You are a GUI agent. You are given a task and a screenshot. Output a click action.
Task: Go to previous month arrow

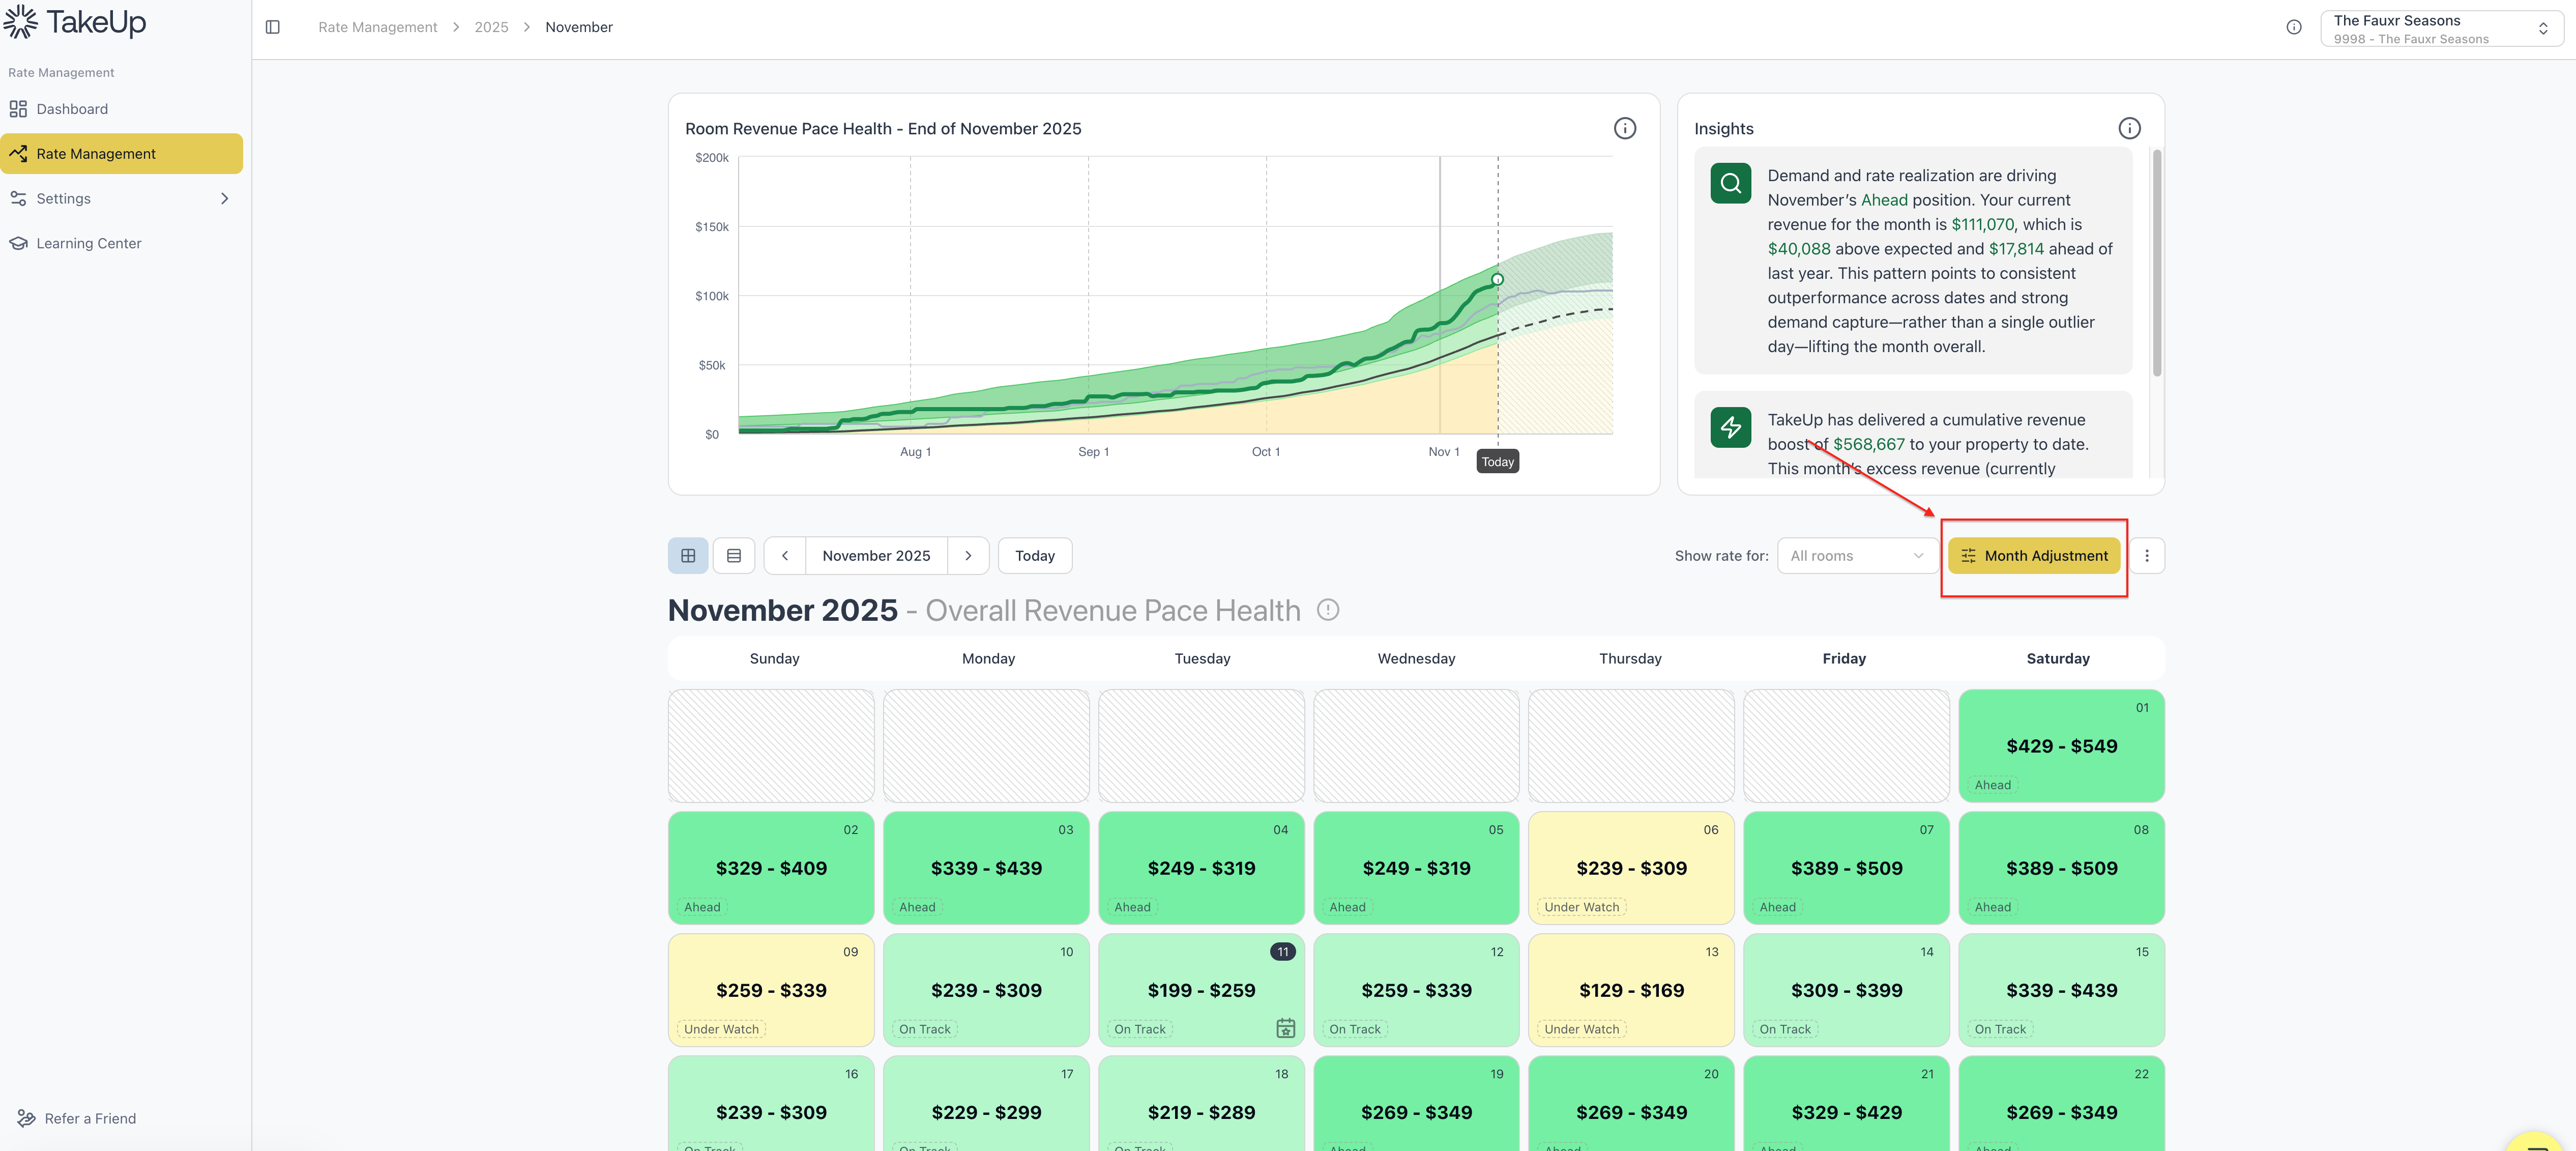point(785,556)
